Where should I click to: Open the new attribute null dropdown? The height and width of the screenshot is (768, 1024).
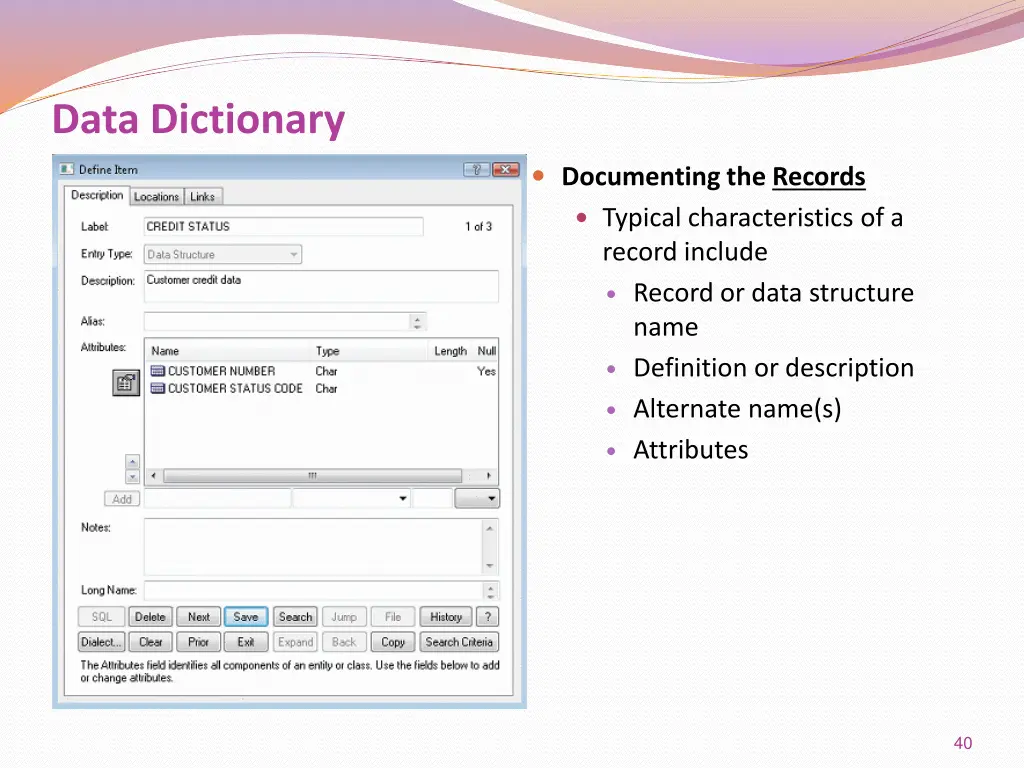click(477, 499)
